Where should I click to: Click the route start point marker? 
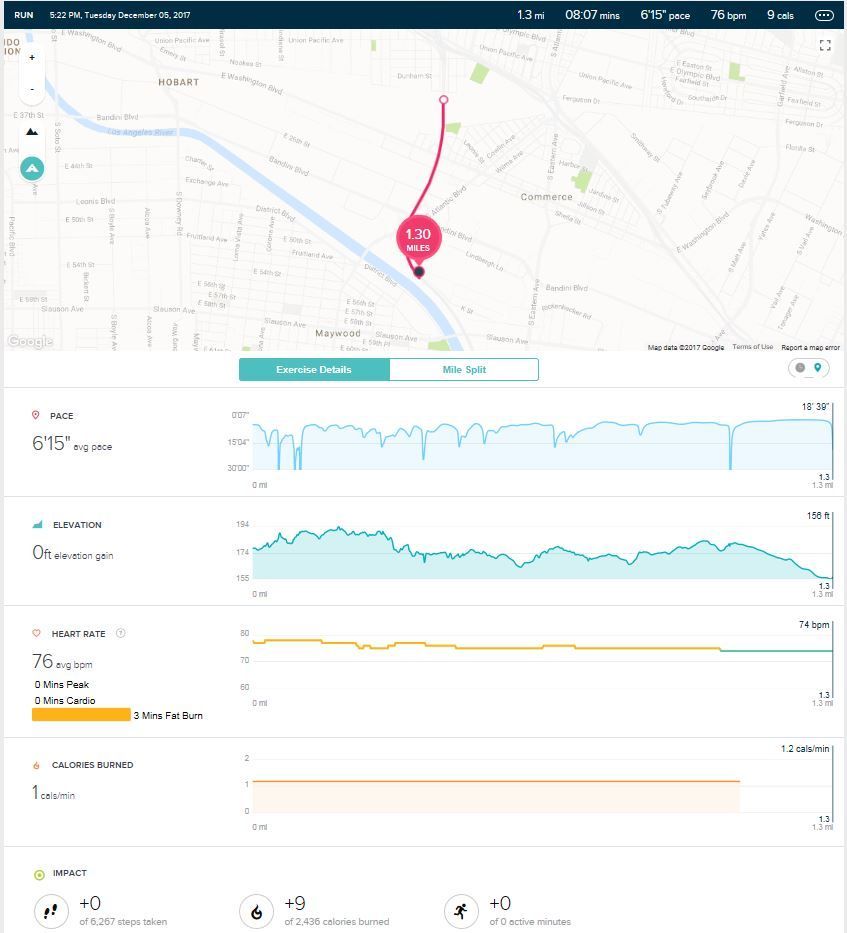tap(444, 100)
